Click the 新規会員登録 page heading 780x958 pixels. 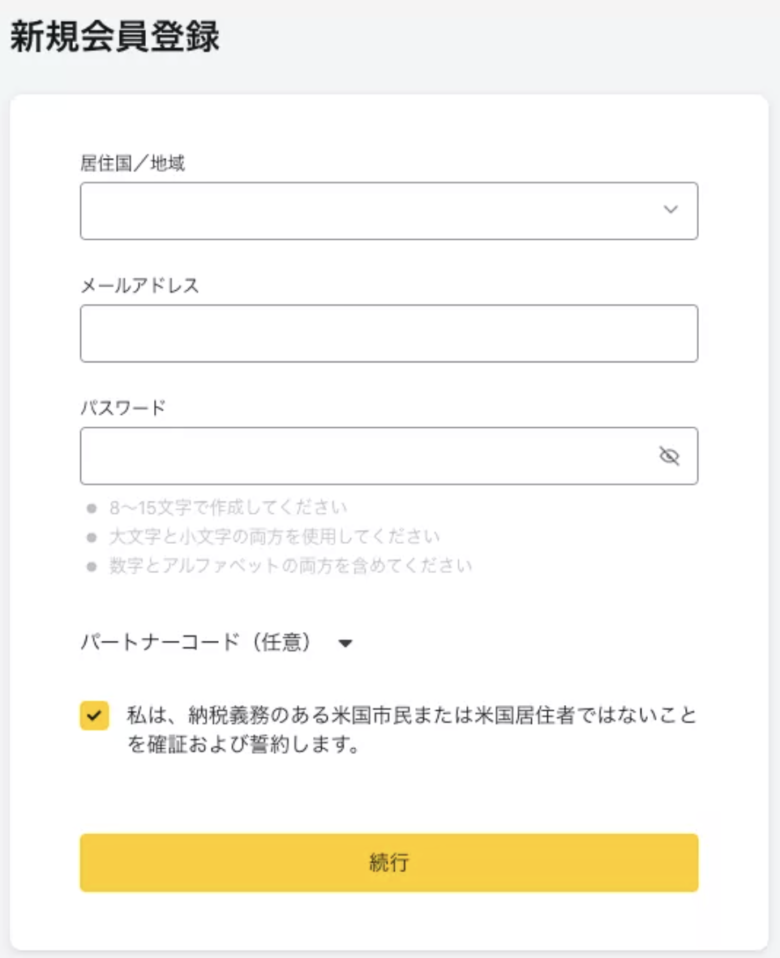[115, 37]
